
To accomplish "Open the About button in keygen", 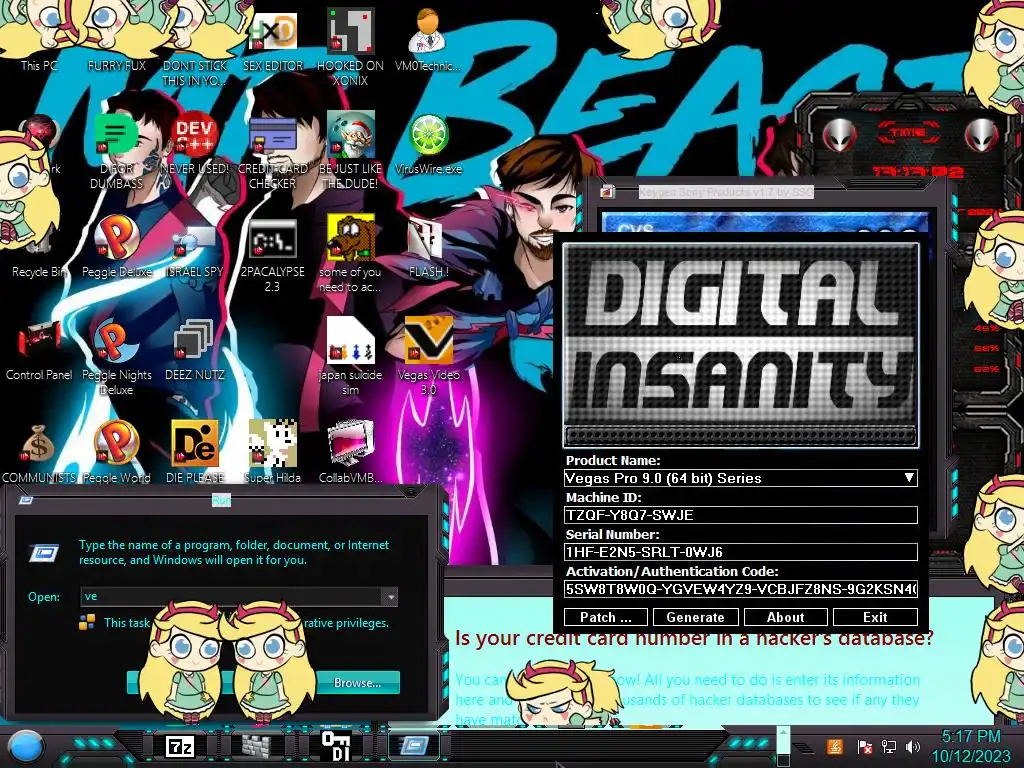I will [786, 617].
